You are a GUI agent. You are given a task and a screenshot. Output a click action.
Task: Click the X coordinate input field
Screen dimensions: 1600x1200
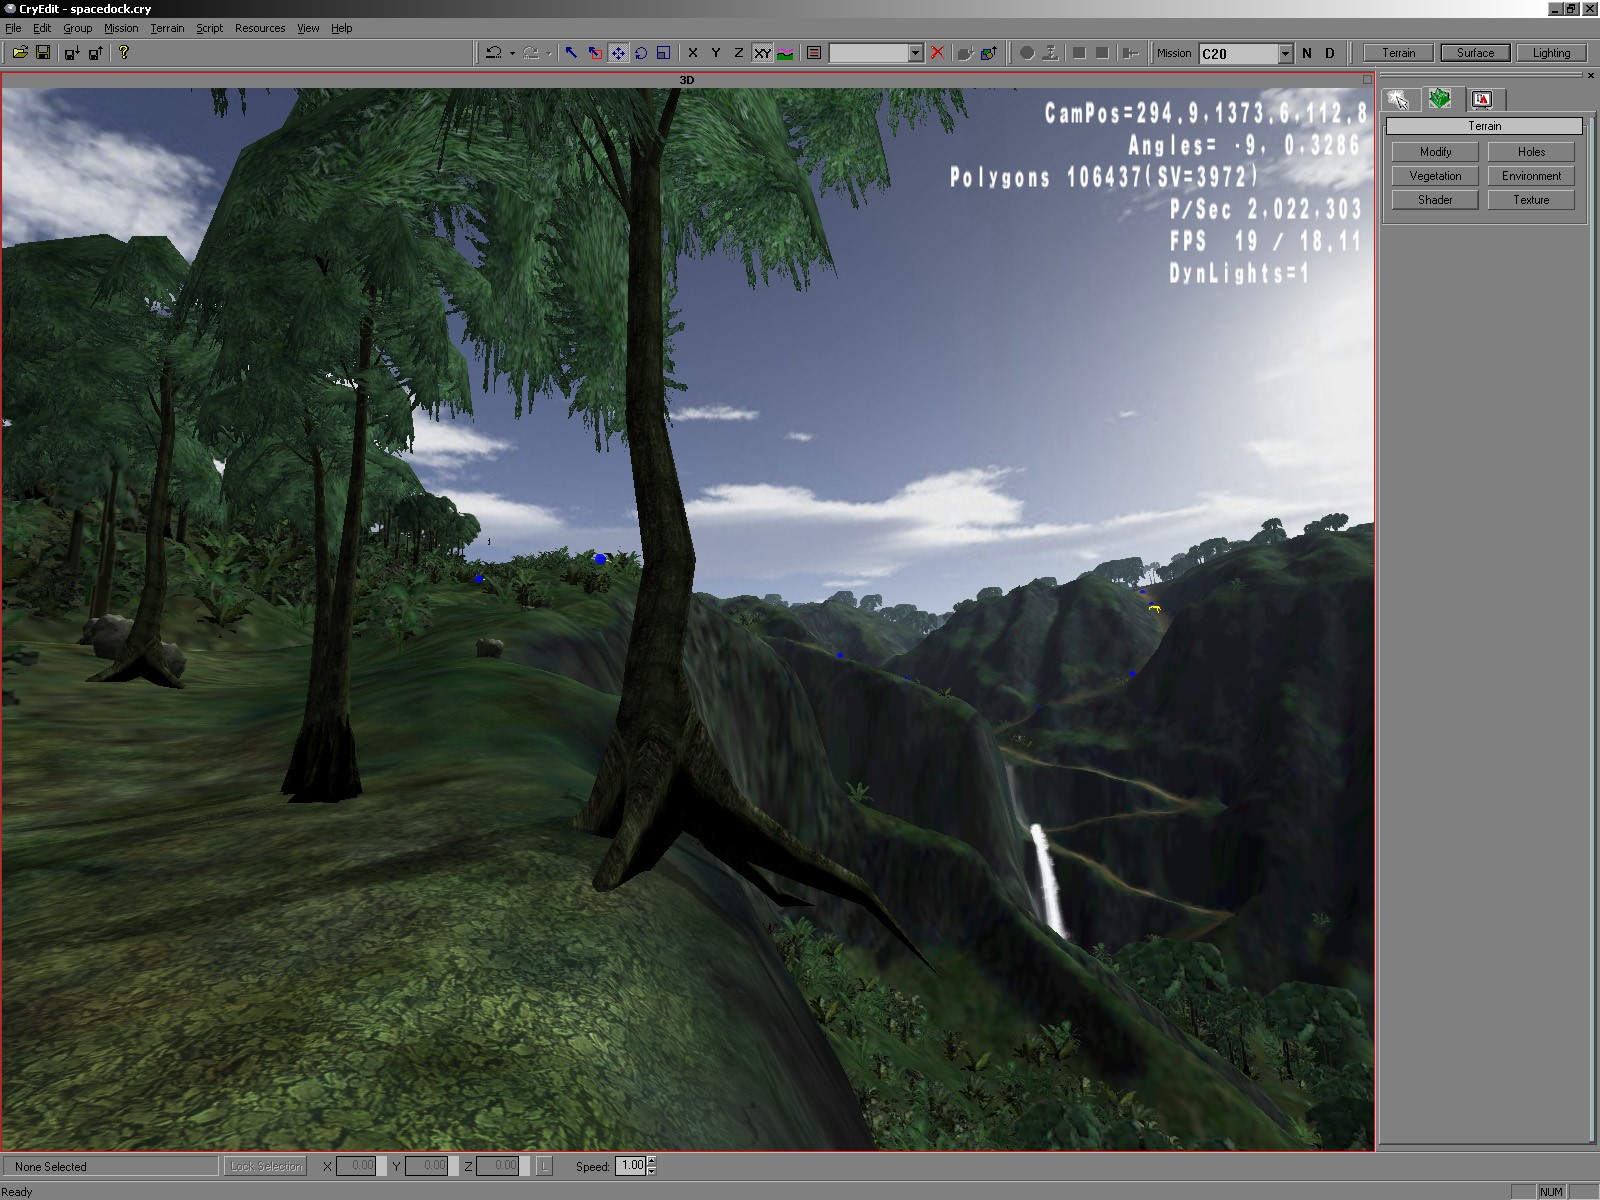tap(356, 1166)
